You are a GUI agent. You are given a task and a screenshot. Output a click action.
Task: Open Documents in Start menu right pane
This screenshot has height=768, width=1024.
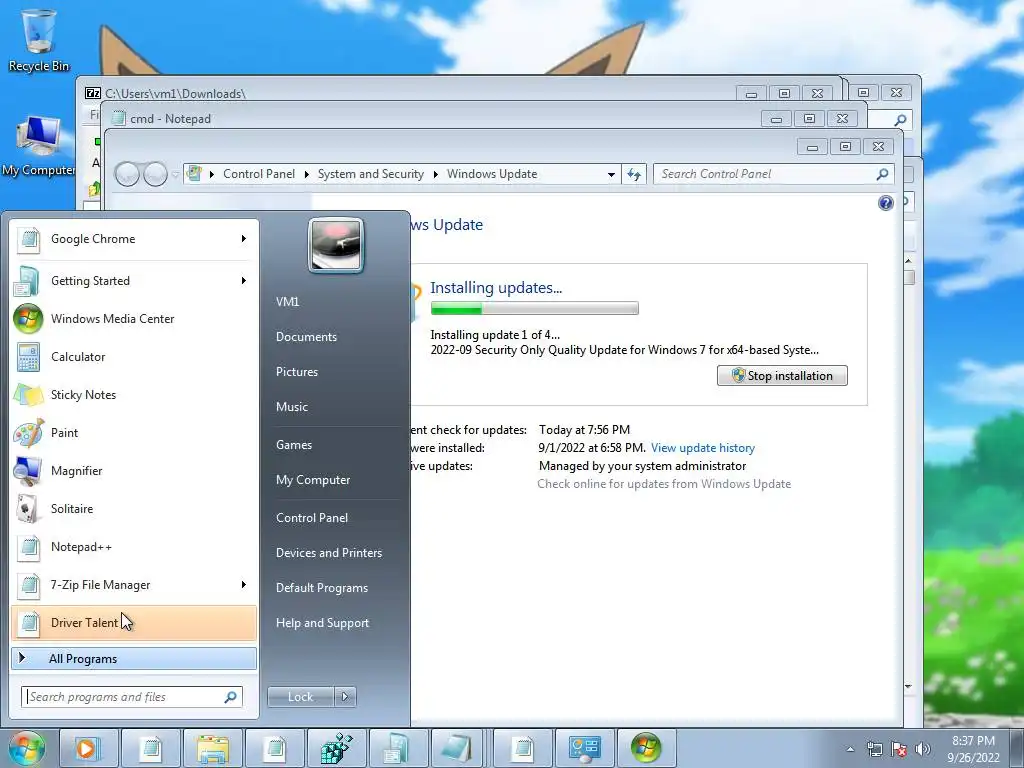[306, 337]
